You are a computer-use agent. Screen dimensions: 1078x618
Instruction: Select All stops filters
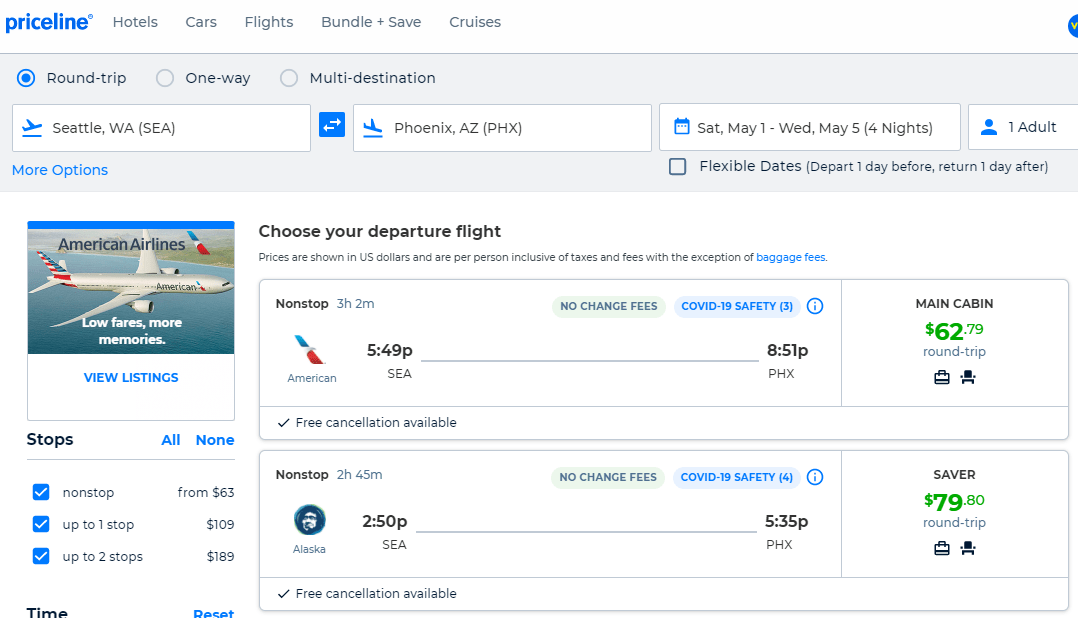coord(170,440)
